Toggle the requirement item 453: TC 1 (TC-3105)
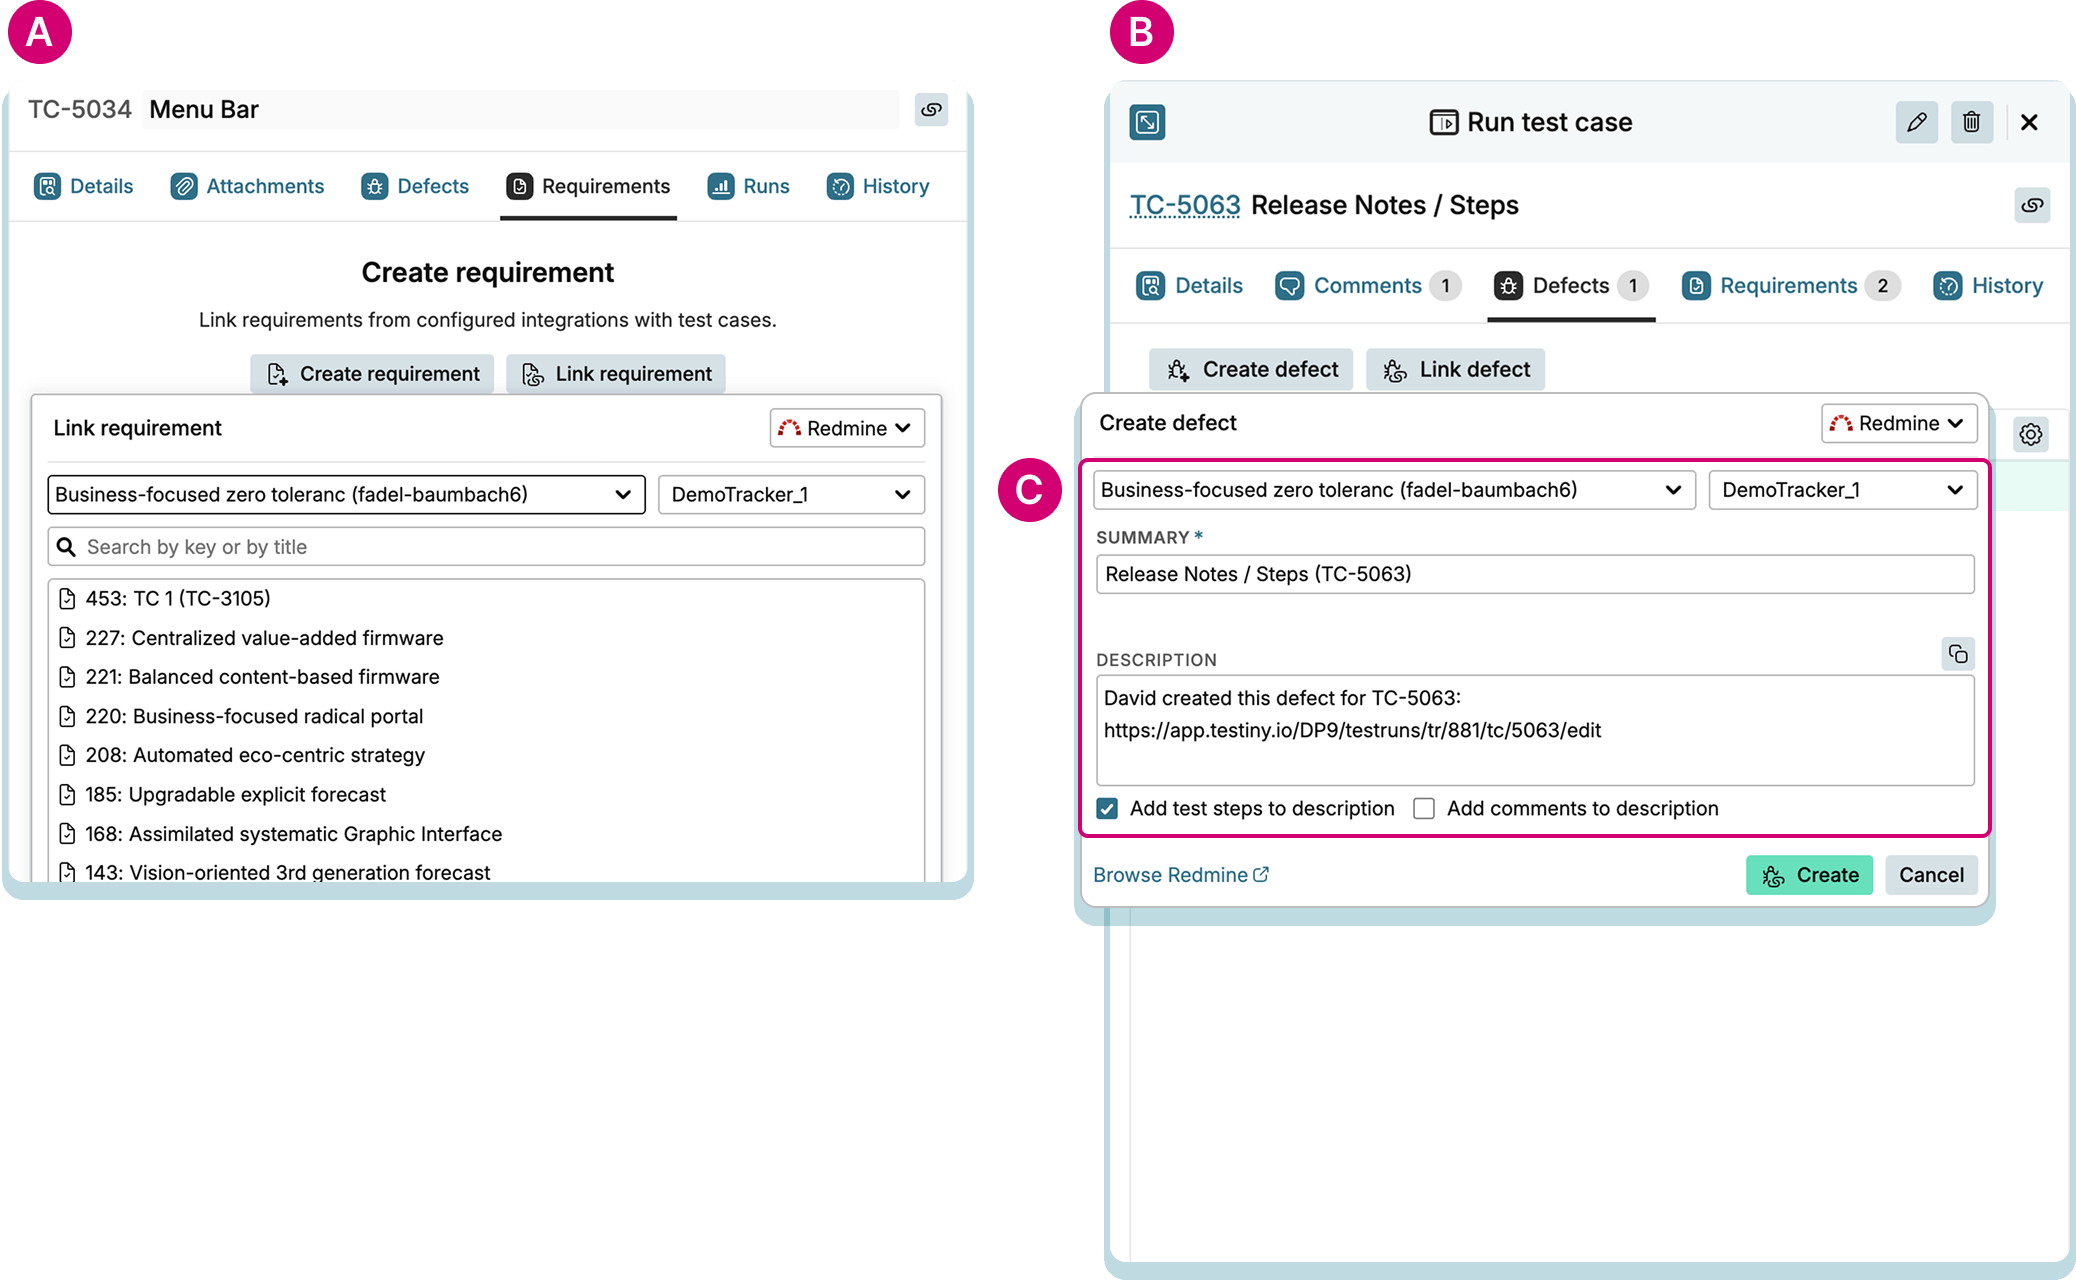Image resolution: width=2076 pixels, height=1286 pixels. click(177, 598)
